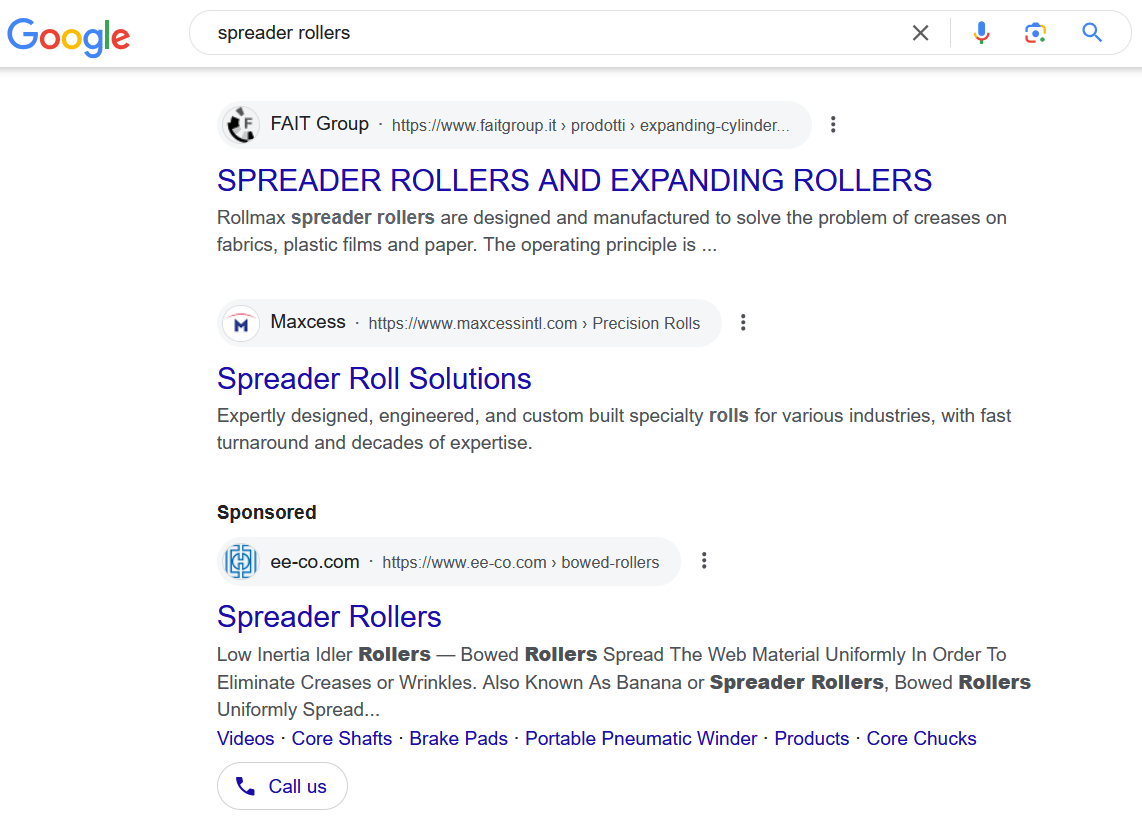Screen dimensions: 1142x822
Task: Click the Google voice search microphone icon
Action: point(981,32)
